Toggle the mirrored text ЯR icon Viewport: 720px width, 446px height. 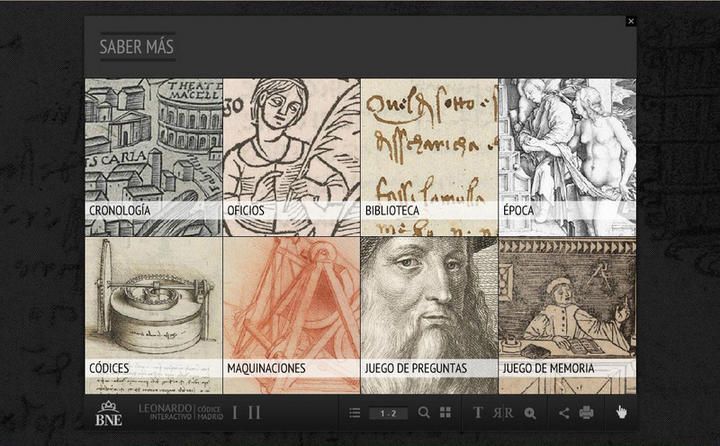pos(503,413)
